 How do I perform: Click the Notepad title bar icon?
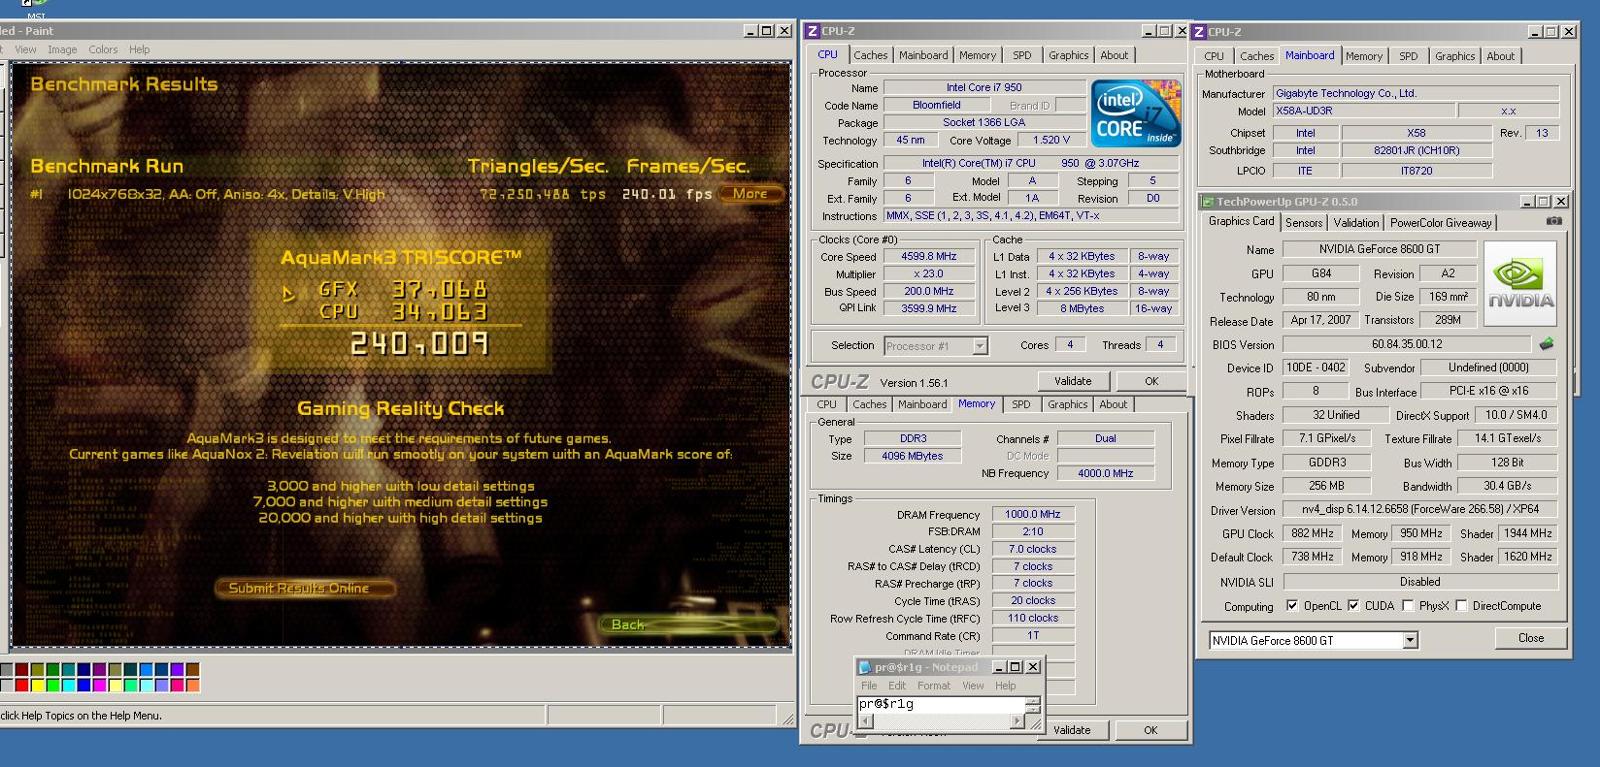click(865, 667)
